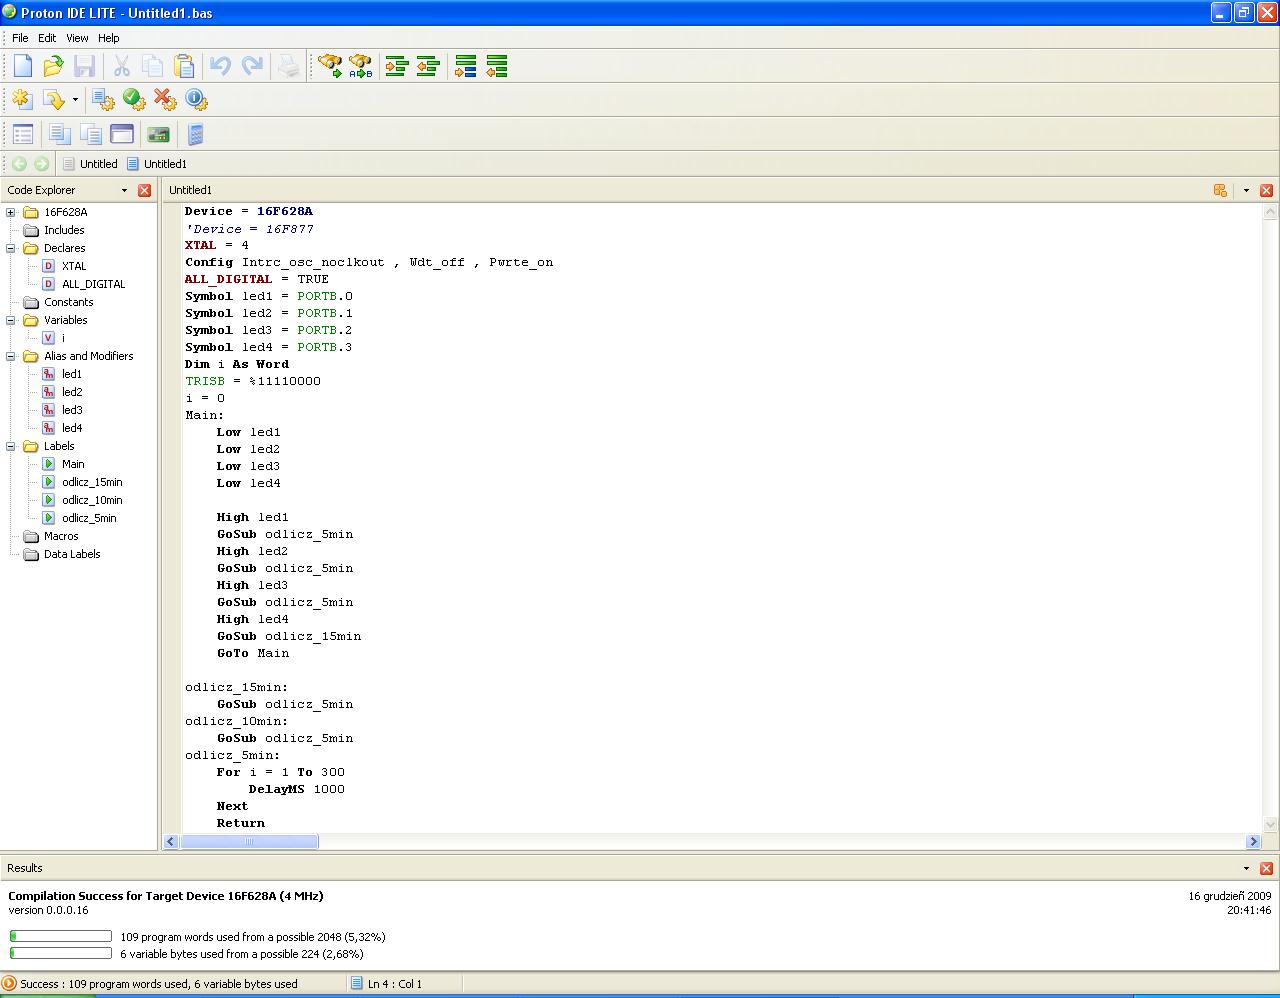The height and width of the screenshot is (998, 1280).
Task: Click the cascaded pages view icon
Action: tap(90, 133)
